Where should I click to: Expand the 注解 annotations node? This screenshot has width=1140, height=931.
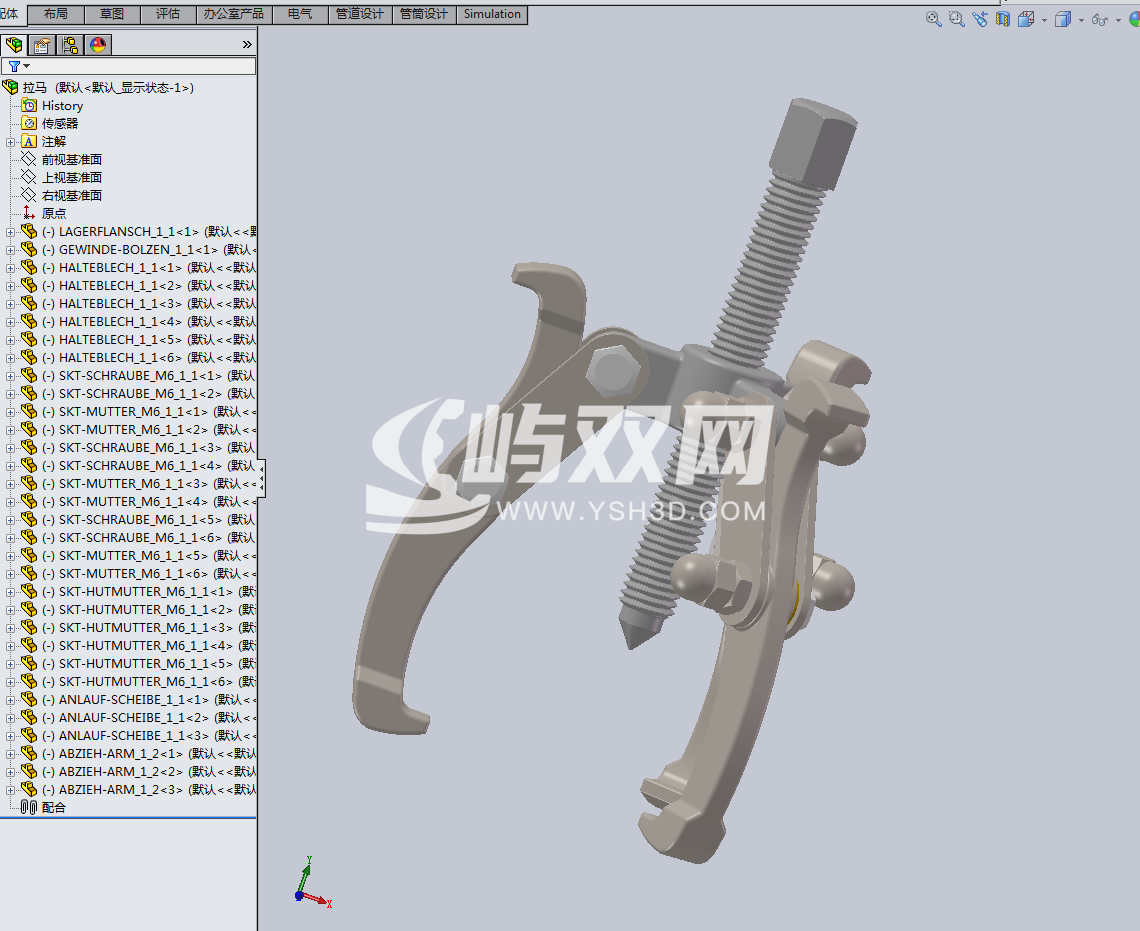10,142
